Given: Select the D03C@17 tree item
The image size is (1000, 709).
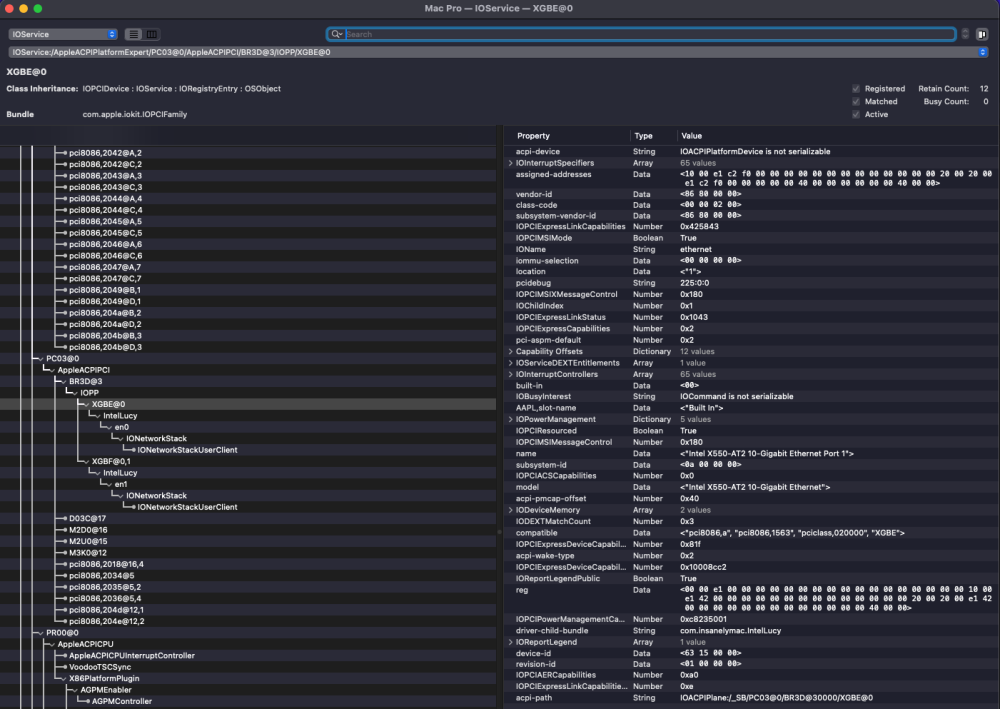Looking at the screenshot, I should (x=87, y=519).
